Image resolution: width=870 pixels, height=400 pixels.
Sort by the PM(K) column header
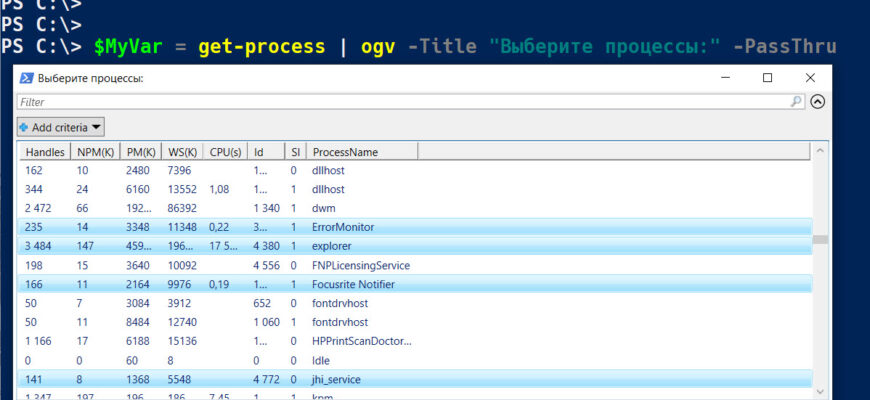[139, 152]
